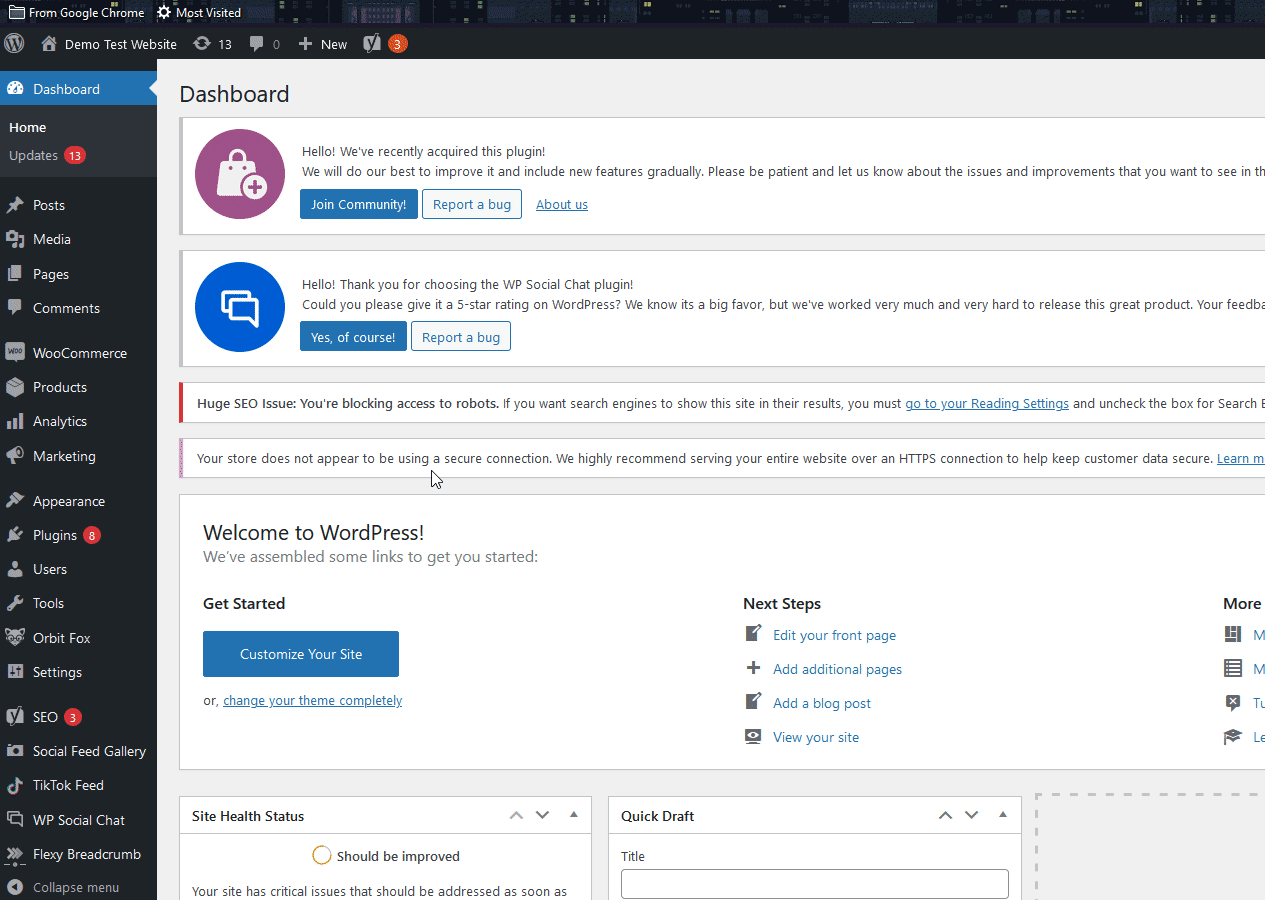
Task: Click the Orbit Fox icon
Action: 15,638
